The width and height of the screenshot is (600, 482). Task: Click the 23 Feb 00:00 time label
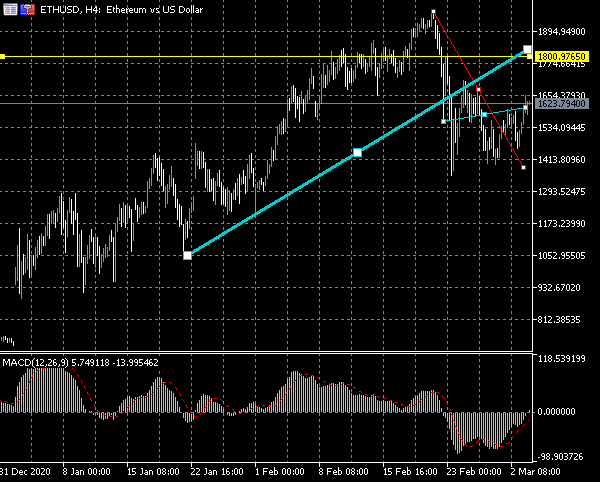474,472
